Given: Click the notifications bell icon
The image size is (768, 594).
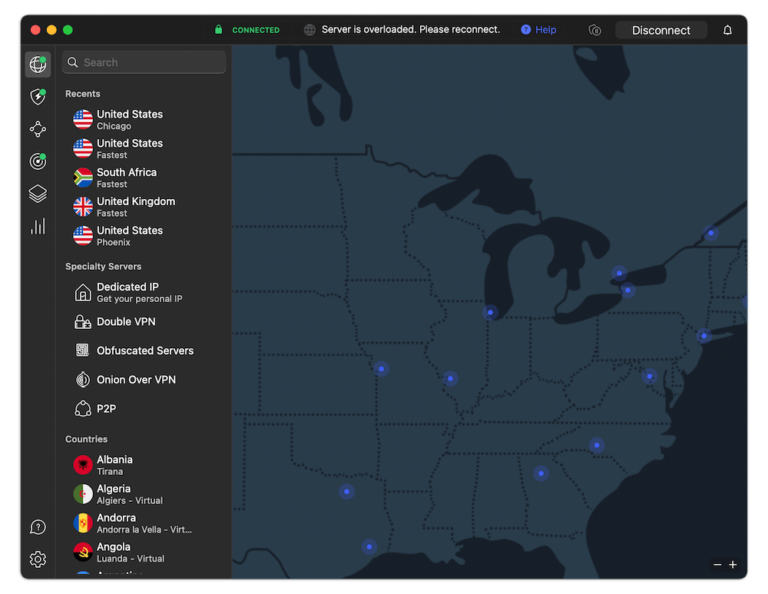Looking at the screenshot, I should click(x=727, y=30).
